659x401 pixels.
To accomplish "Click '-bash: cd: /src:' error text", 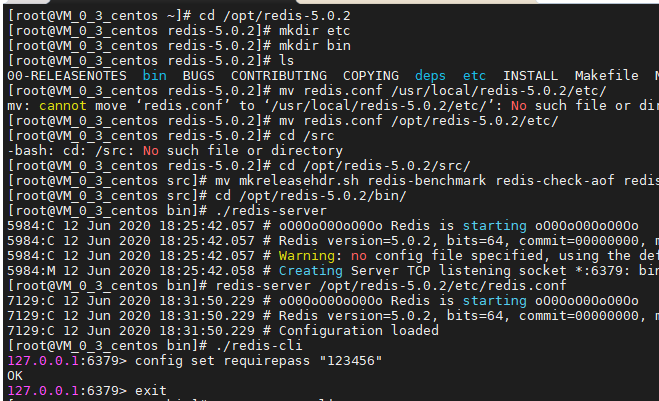I will coord(71,151).
